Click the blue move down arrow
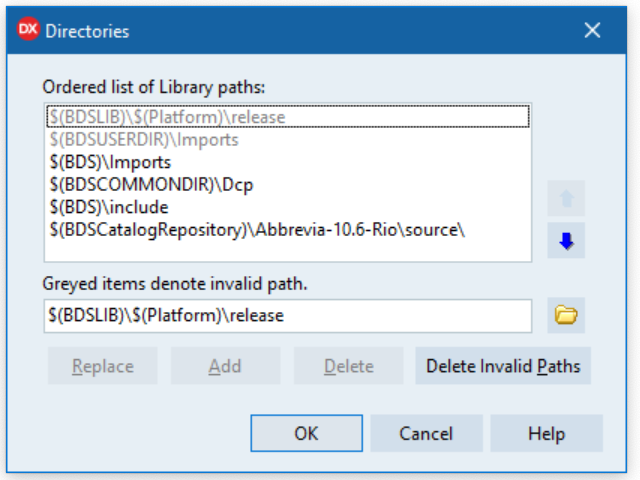 (566, 241)
